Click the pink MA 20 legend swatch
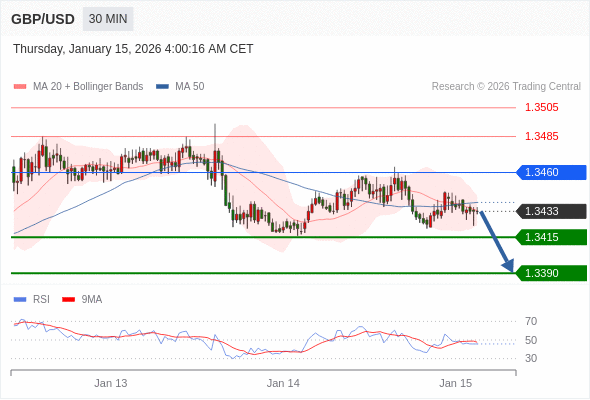This screenshot has height=400, width=590. pos(20,87)
